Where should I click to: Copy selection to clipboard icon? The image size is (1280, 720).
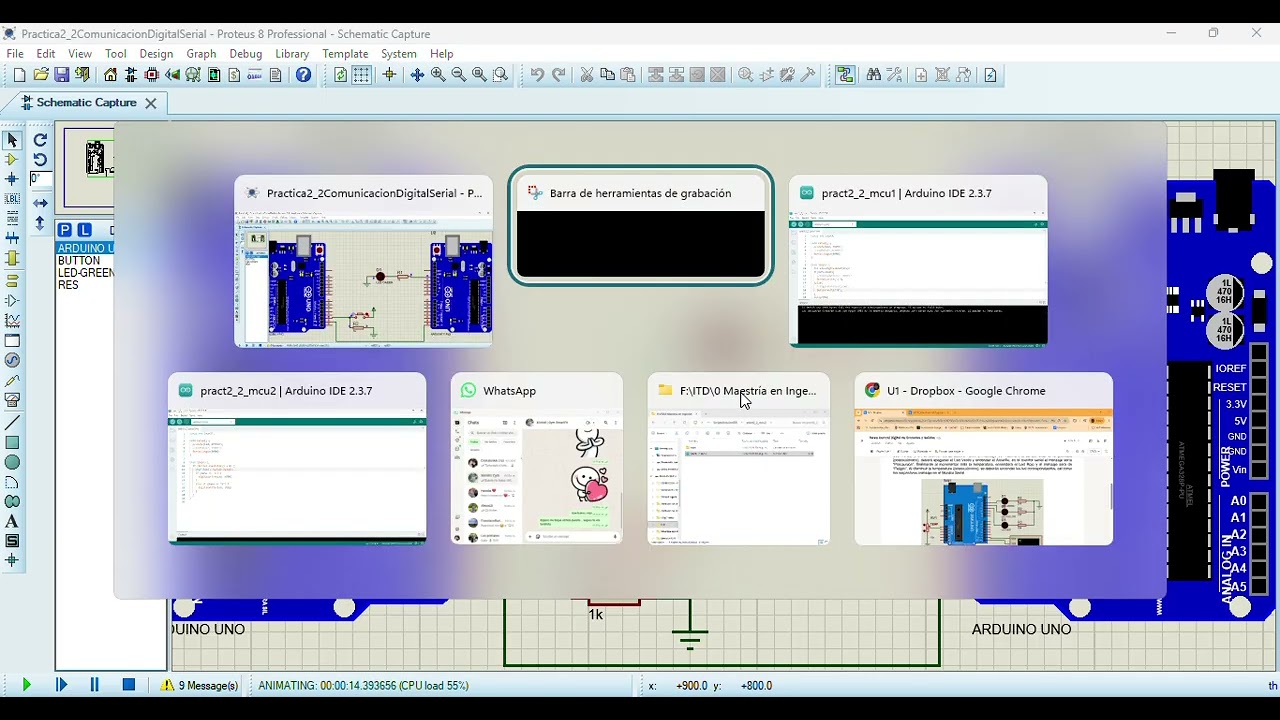tap(607, 75)
